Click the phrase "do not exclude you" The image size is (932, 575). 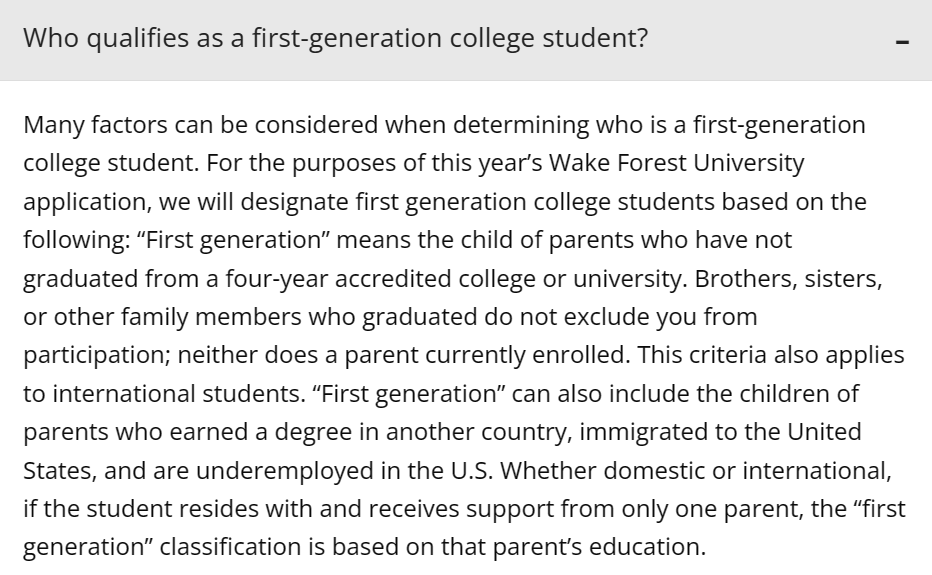point(589,317)
